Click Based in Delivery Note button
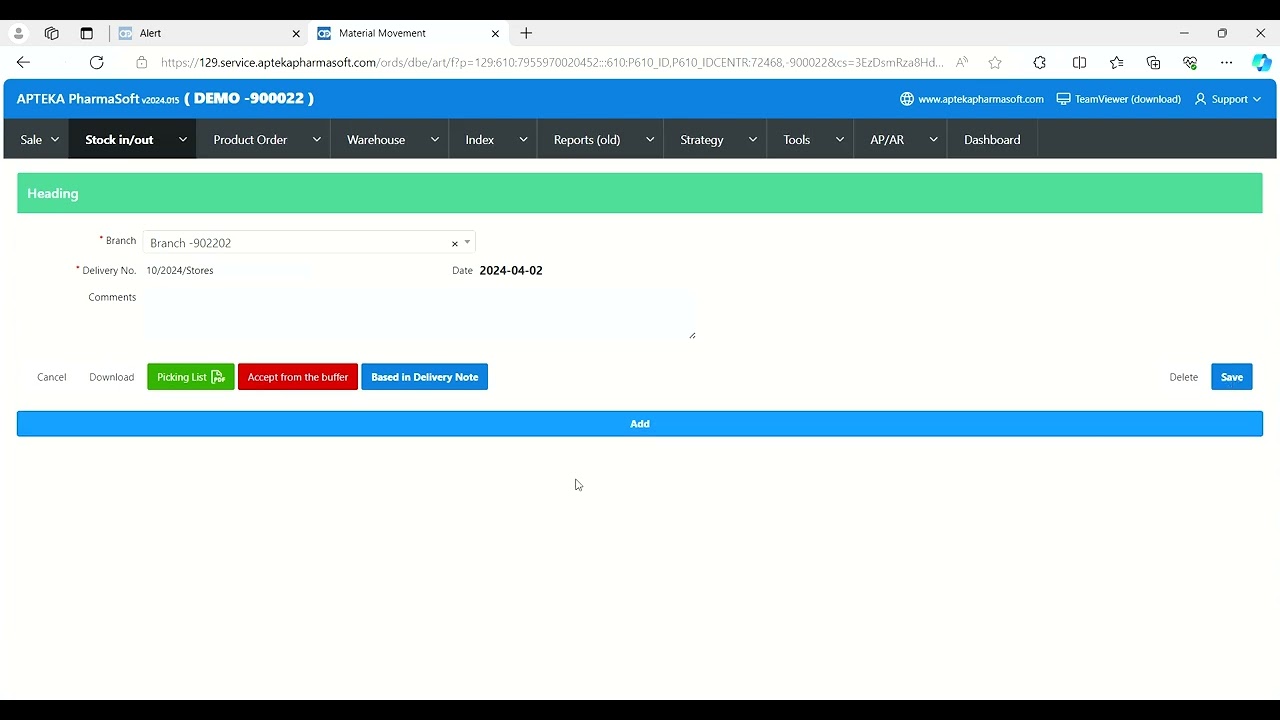This screenshot has width=1280, height=720. coord(424,377)
